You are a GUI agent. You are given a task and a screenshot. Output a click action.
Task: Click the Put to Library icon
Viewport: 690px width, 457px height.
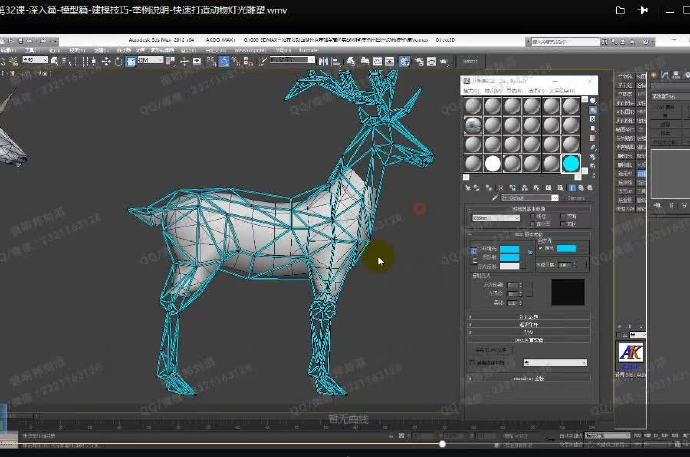536,188
